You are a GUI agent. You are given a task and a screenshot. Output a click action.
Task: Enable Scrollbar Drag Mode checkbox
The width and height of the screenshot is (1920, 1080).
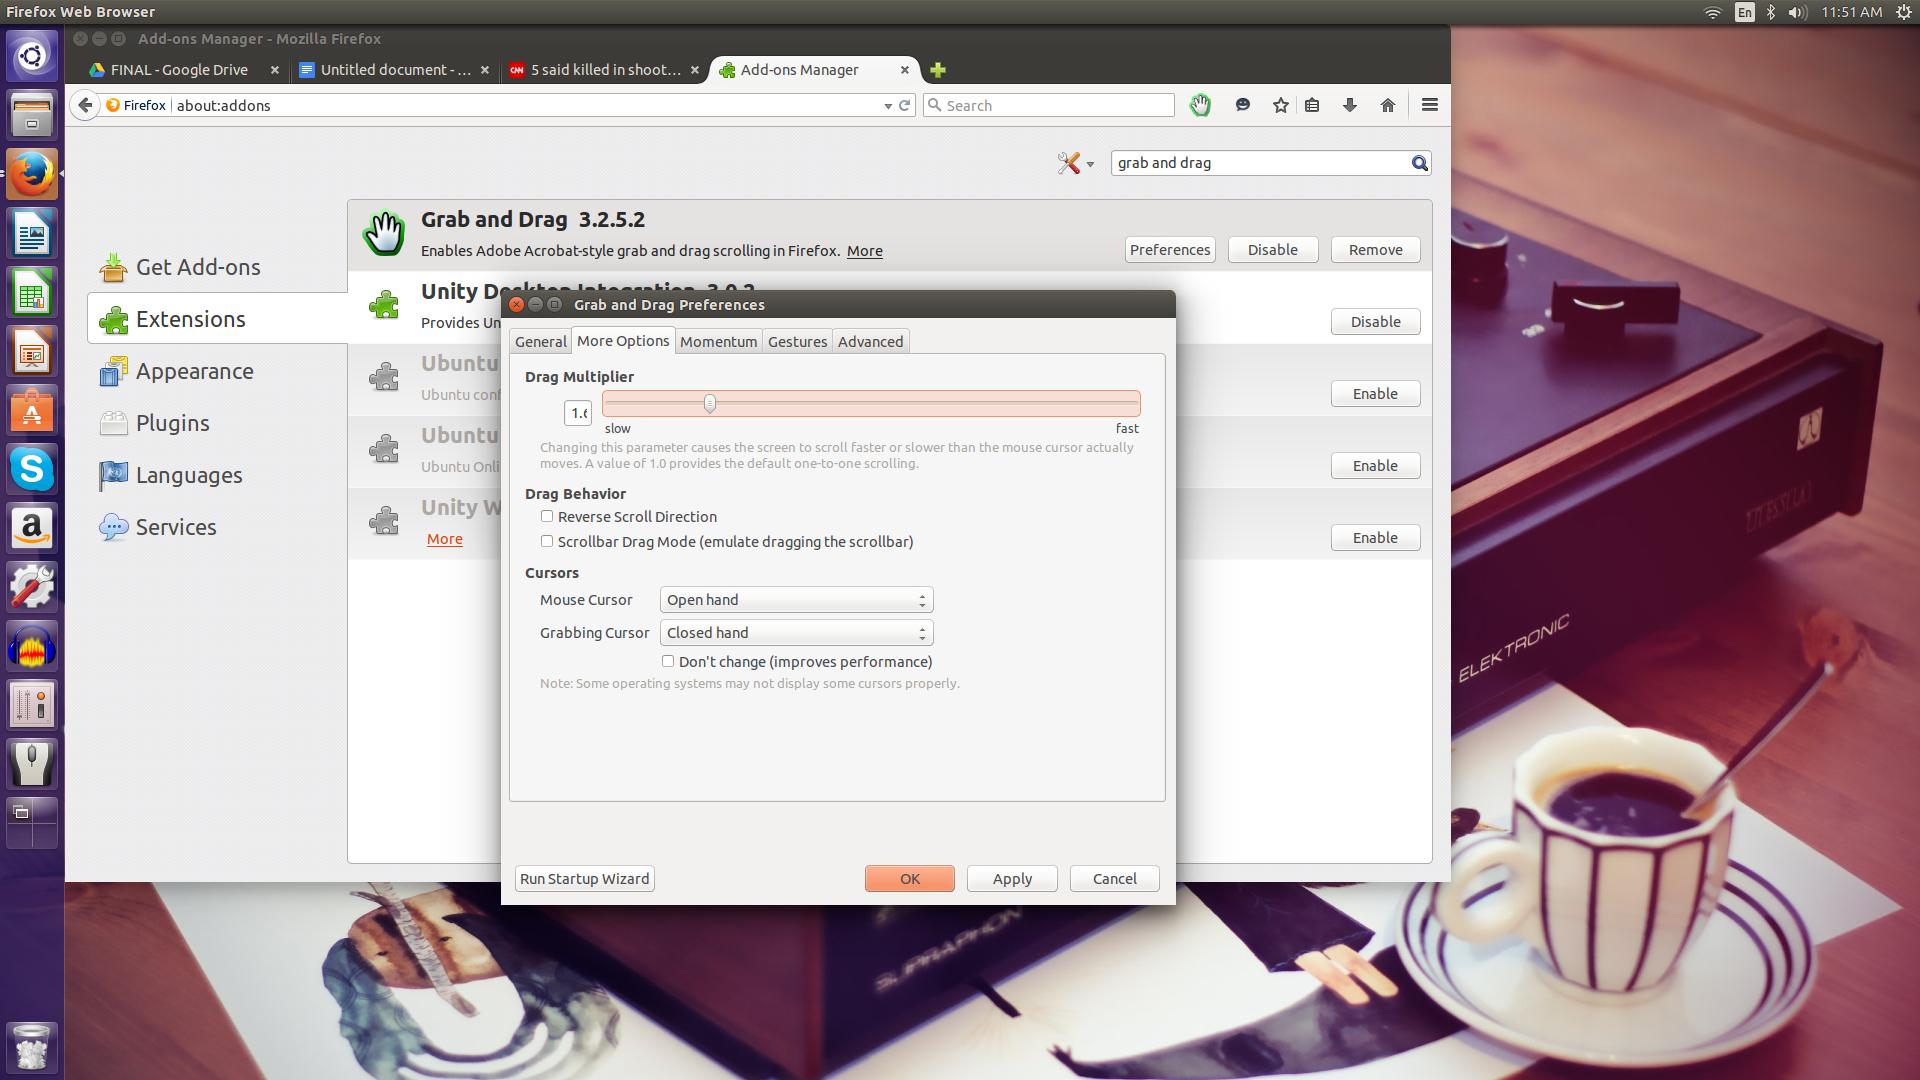click(546, 541)
